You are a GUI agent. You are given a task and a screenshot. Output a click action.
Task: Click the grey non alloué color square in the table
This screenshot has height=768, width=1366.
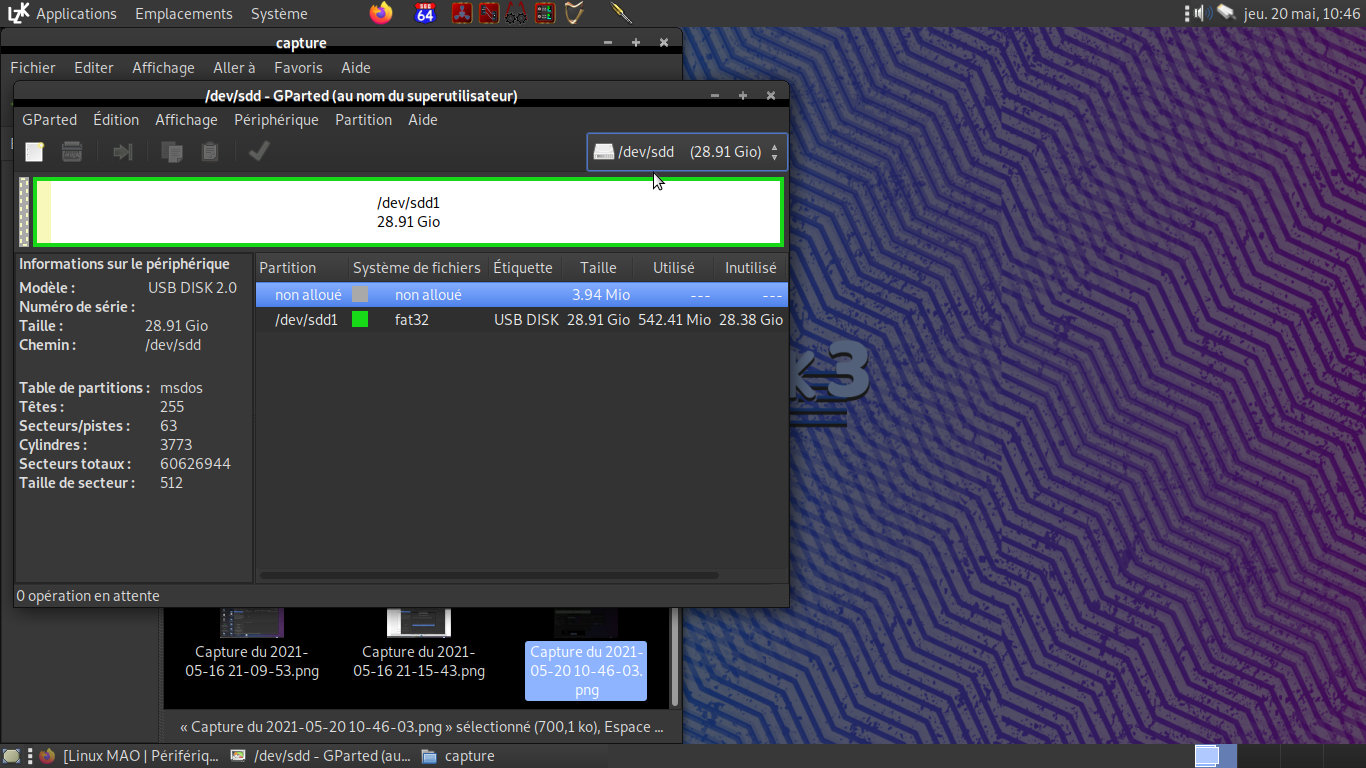360,295
